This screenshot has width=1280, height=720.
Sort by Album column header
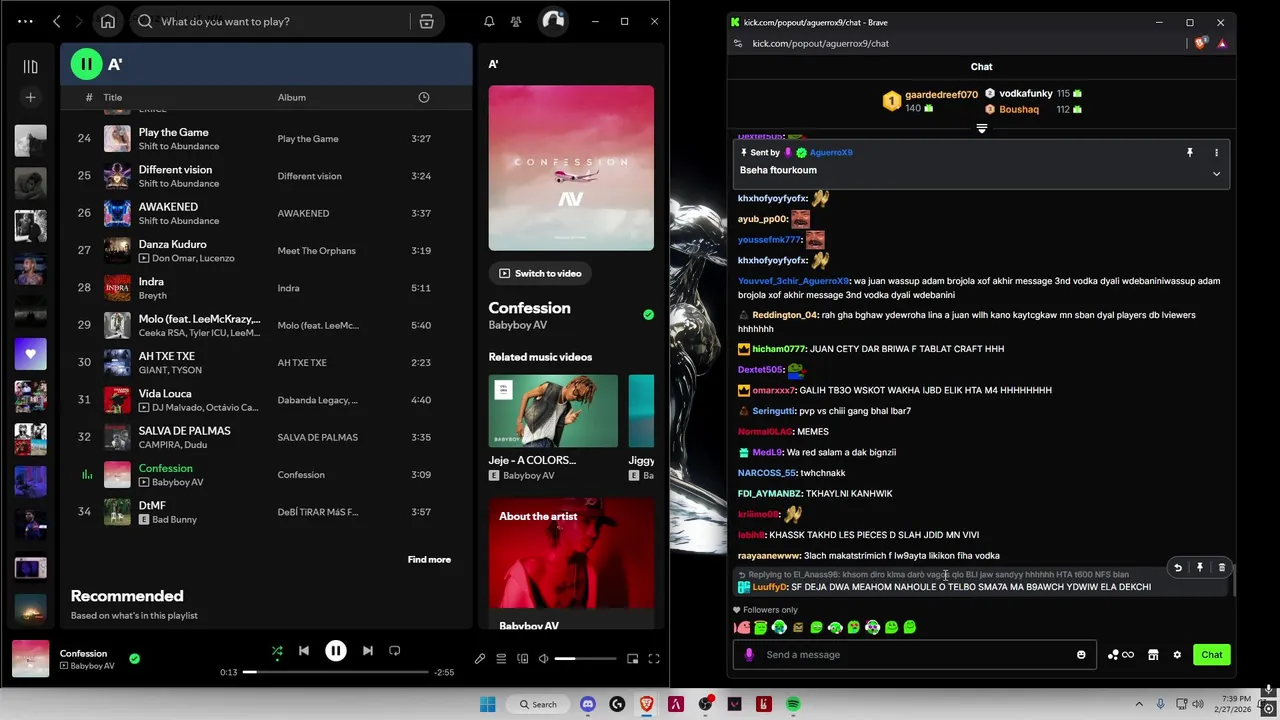pyautogui.click(x=292, y=97)
